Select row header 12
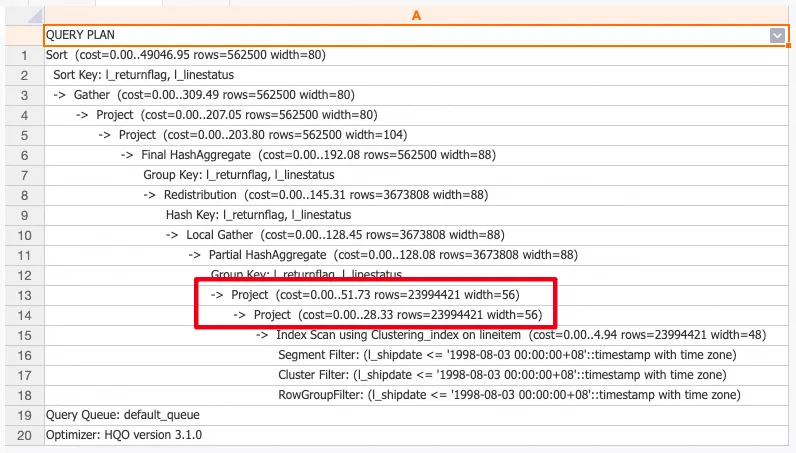This screenshot has height=453, width=796. click(24, 275)
